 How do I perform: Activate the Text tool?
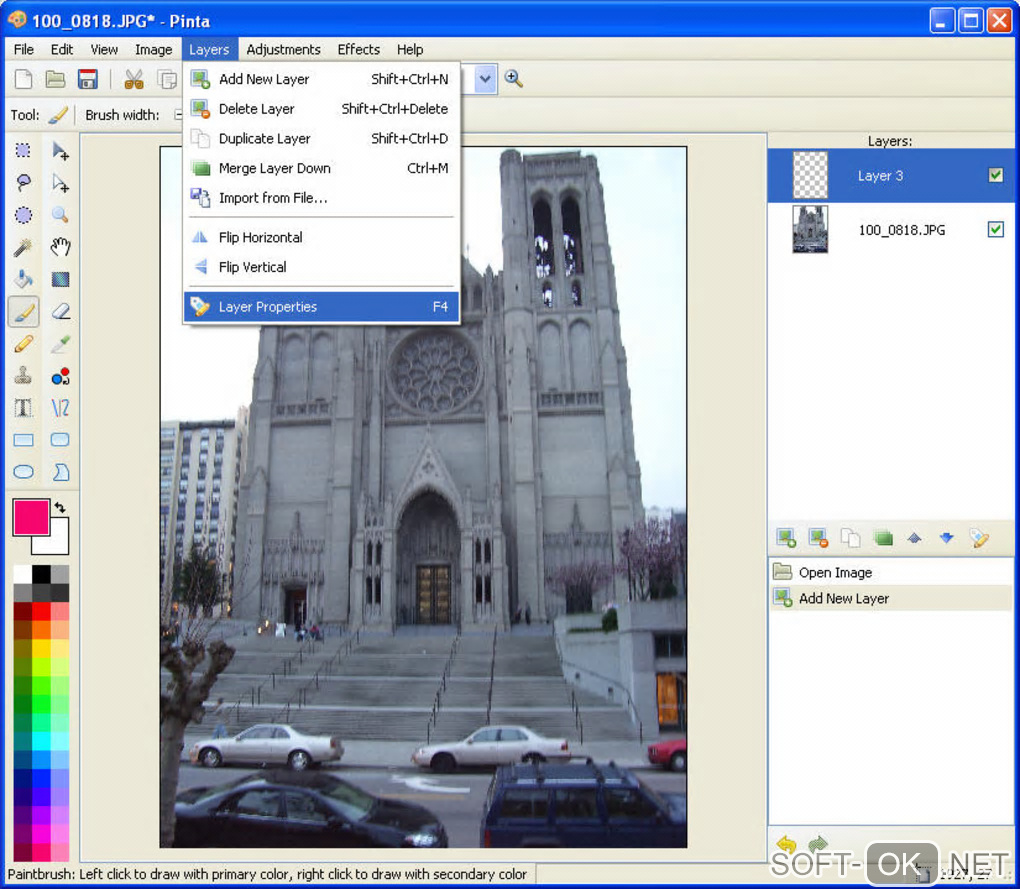coord(23,408)
